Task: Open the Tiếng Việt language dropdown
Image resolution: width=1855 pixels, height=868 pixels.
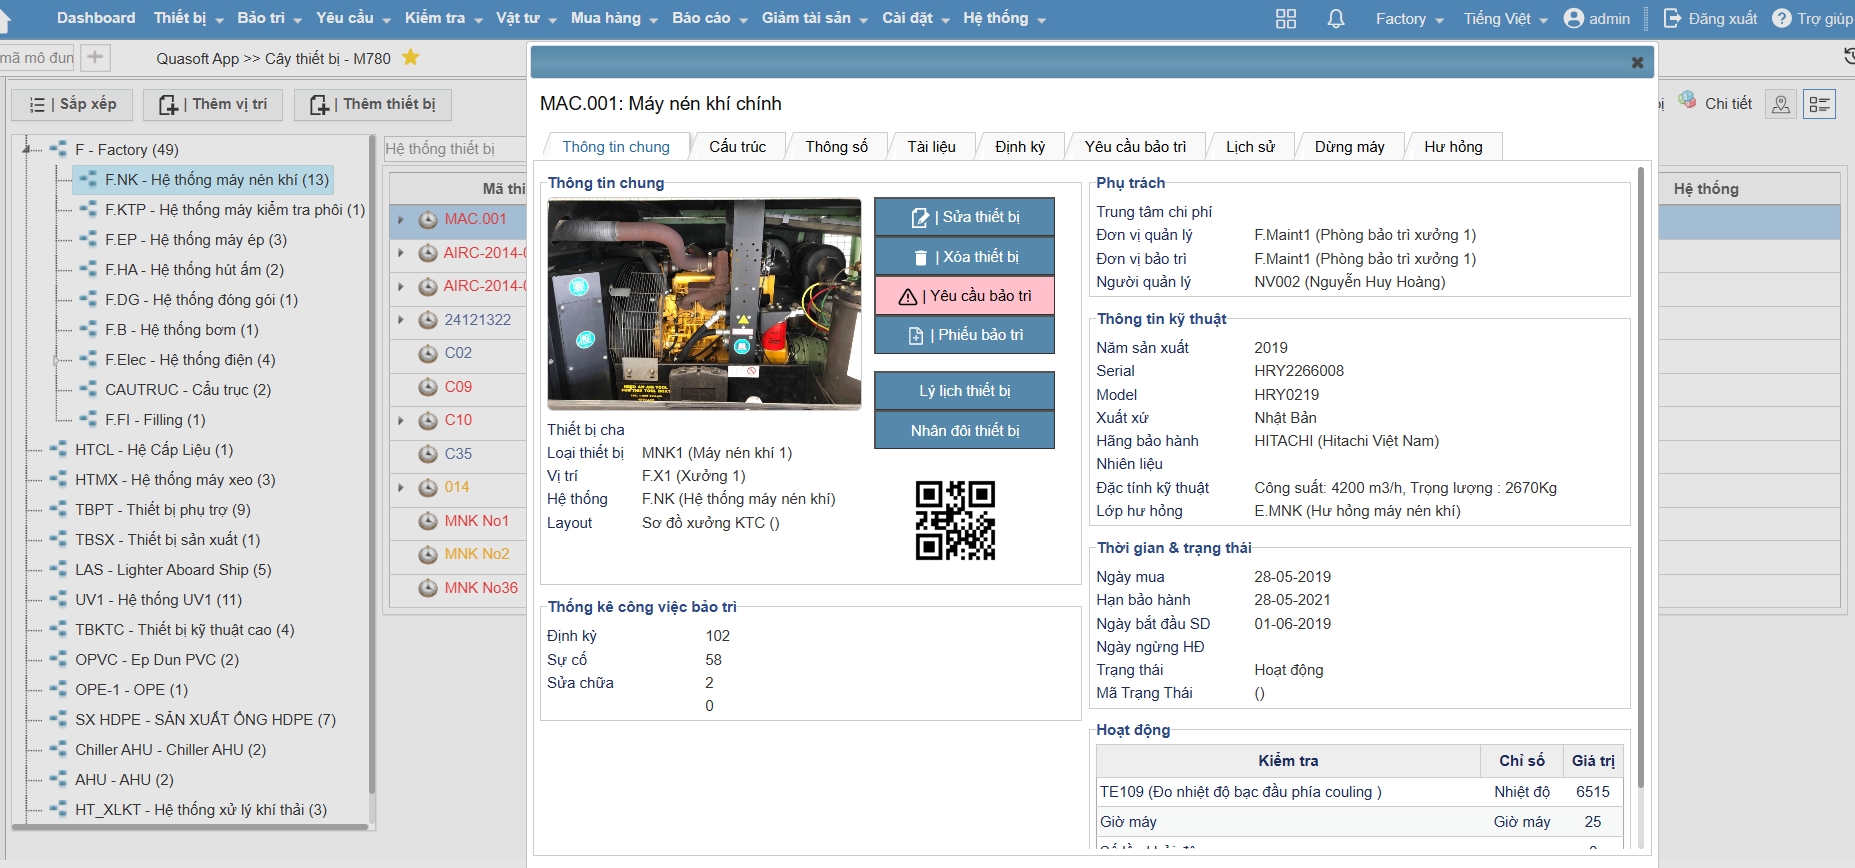Action: [1506, 19]
